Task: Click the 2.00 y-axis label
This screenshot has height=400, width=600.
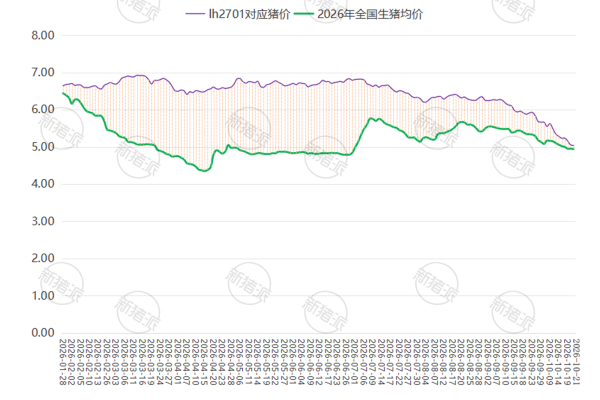Action: pos(43,258)
